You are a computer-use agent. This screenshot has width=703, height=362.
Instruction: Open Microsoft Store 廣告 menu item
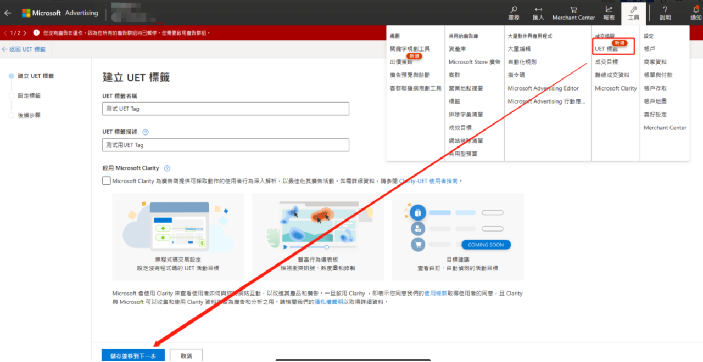[474, 62]
